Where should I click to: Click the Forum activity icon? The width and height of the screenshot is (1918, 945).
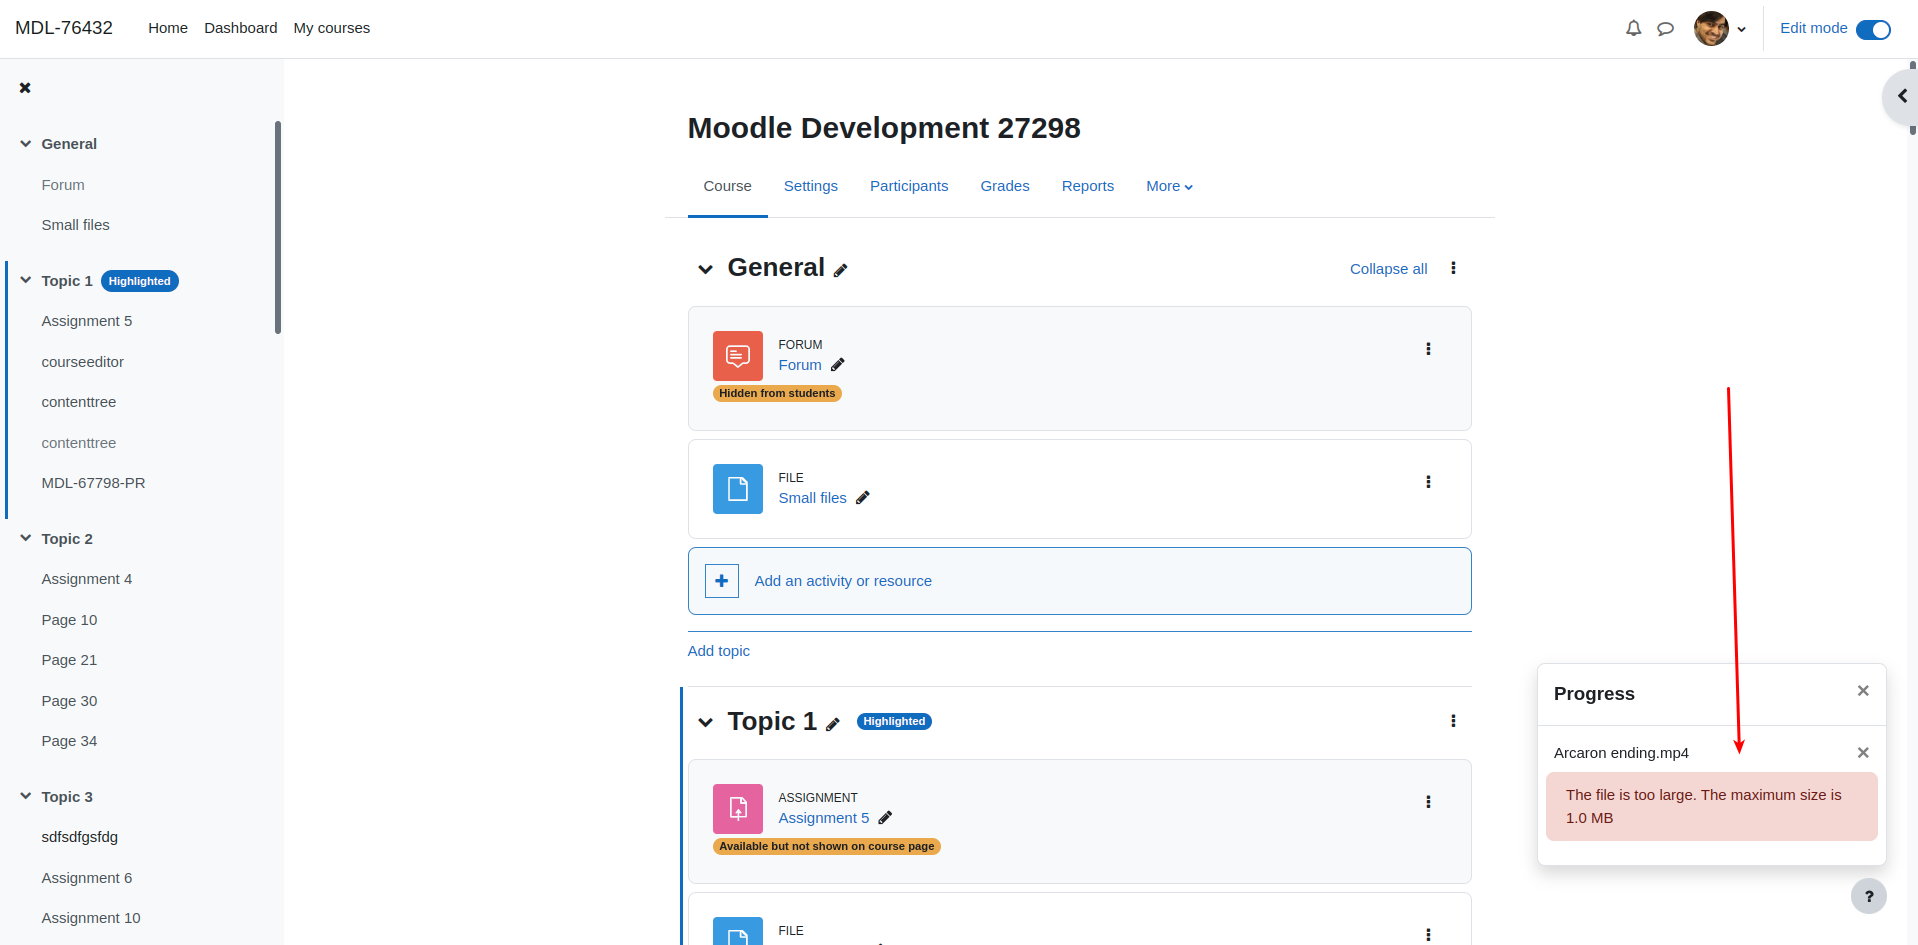pos(738,356)
